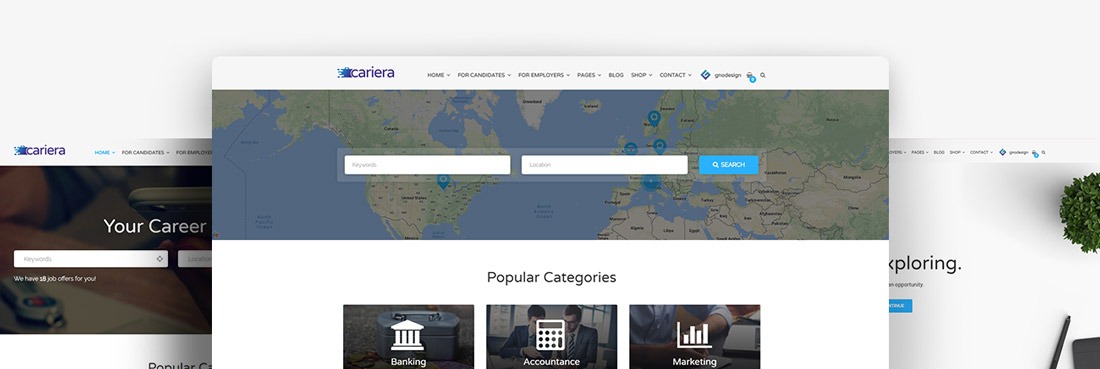Open the BLOG page in center window

click(616, 75)
